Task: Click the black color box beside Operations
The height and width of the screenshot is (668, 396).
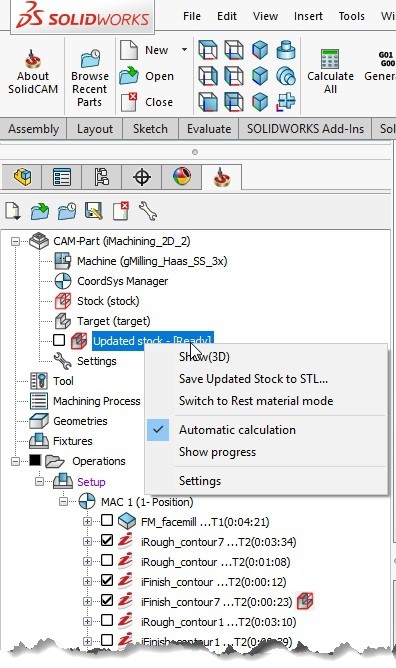Action: pos(35,460)
